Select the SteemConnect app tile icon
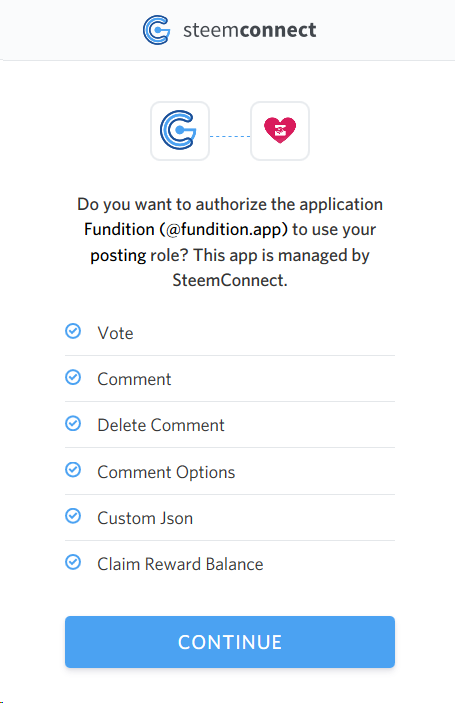The height and width of the screenshot is (703, 455). (180, 130)
